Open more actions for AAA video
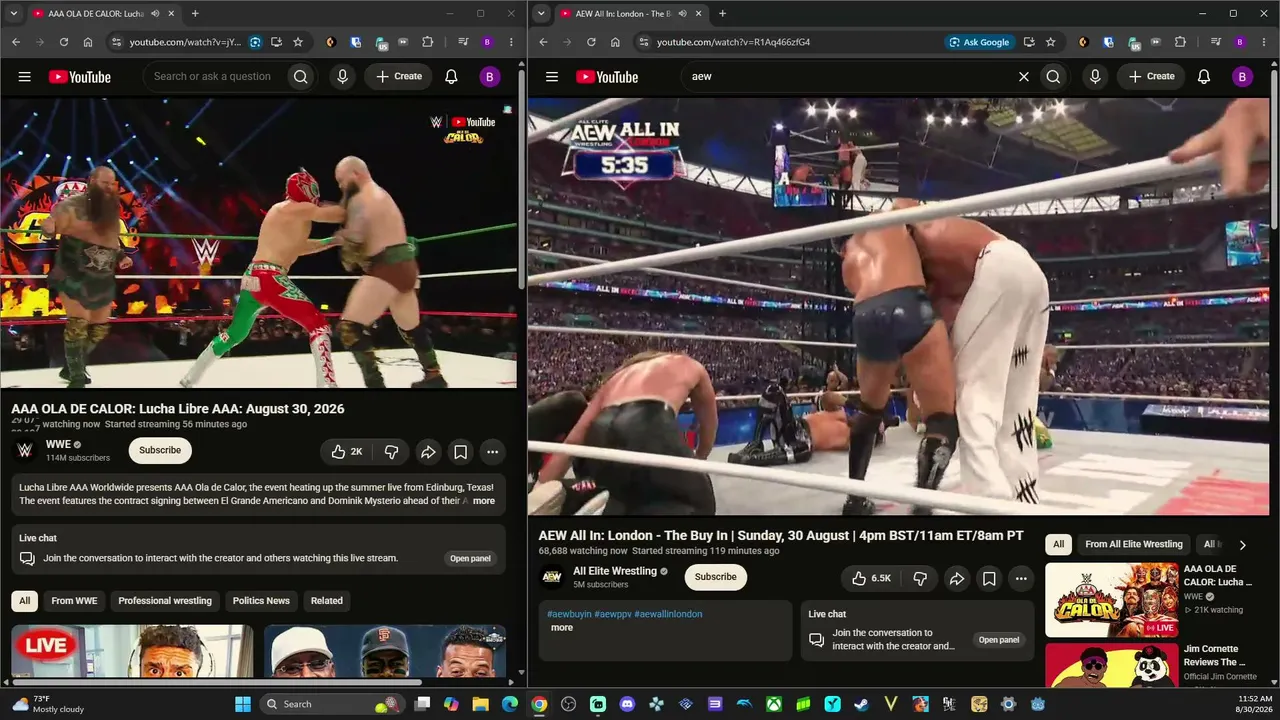The image size is (1280, 720). [x=493, y=452]
